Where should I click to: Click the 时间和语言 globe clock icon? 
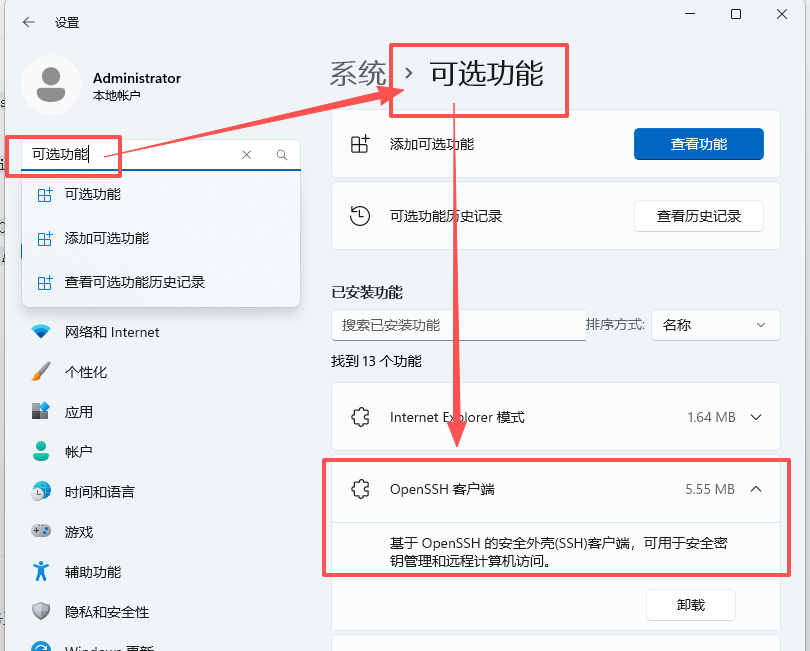coord(41,491)
